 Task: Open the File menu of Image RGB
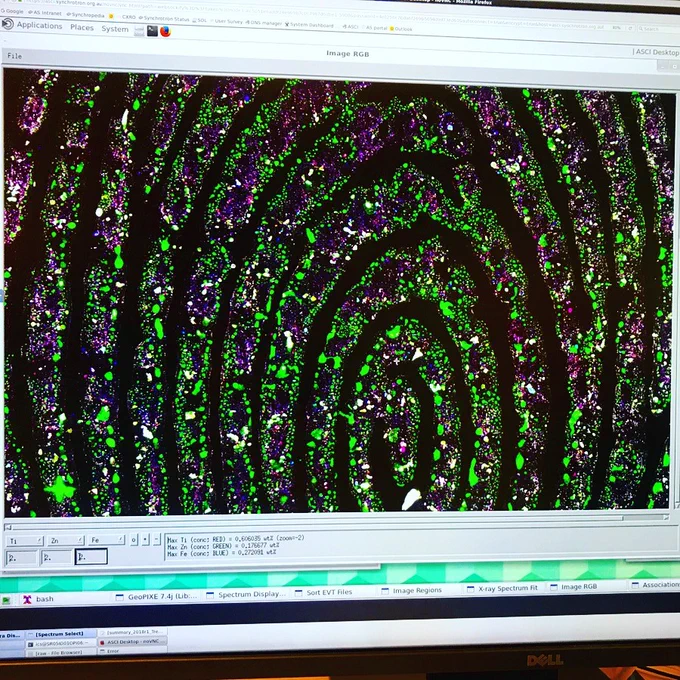[x=14, y=56]
